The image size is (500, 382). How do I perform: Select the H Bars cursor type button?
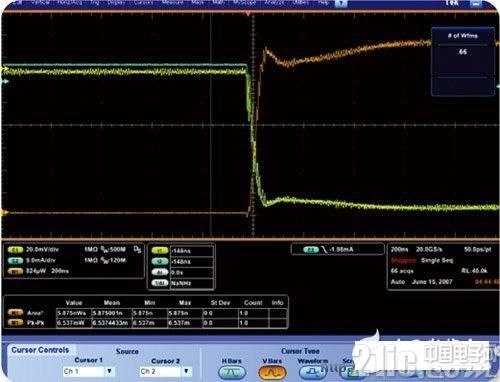(x=232, y=372)
